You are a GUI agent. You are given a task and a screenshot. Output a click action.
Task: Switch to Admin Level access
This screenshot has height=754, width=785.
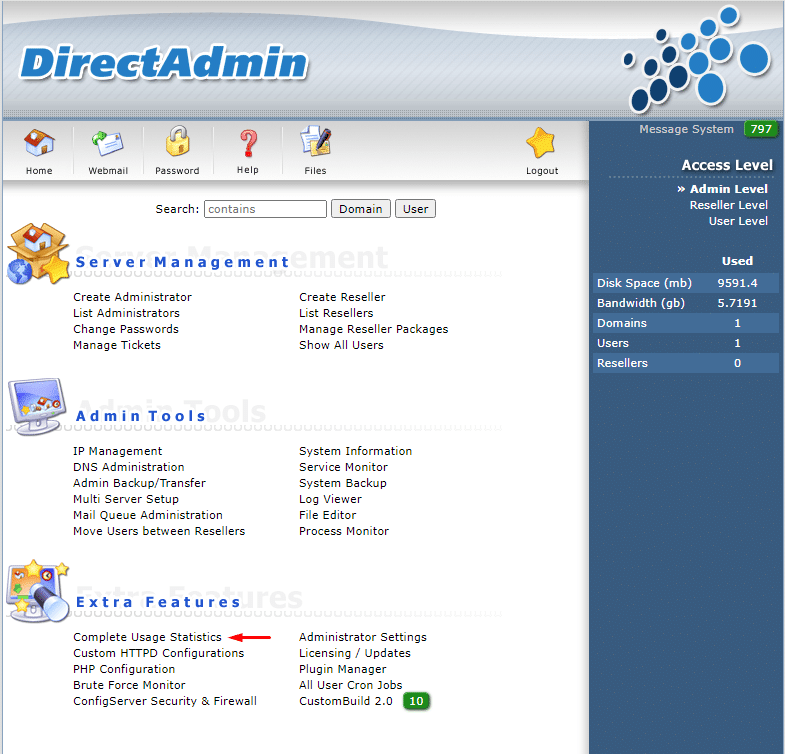tap(728, 189)
